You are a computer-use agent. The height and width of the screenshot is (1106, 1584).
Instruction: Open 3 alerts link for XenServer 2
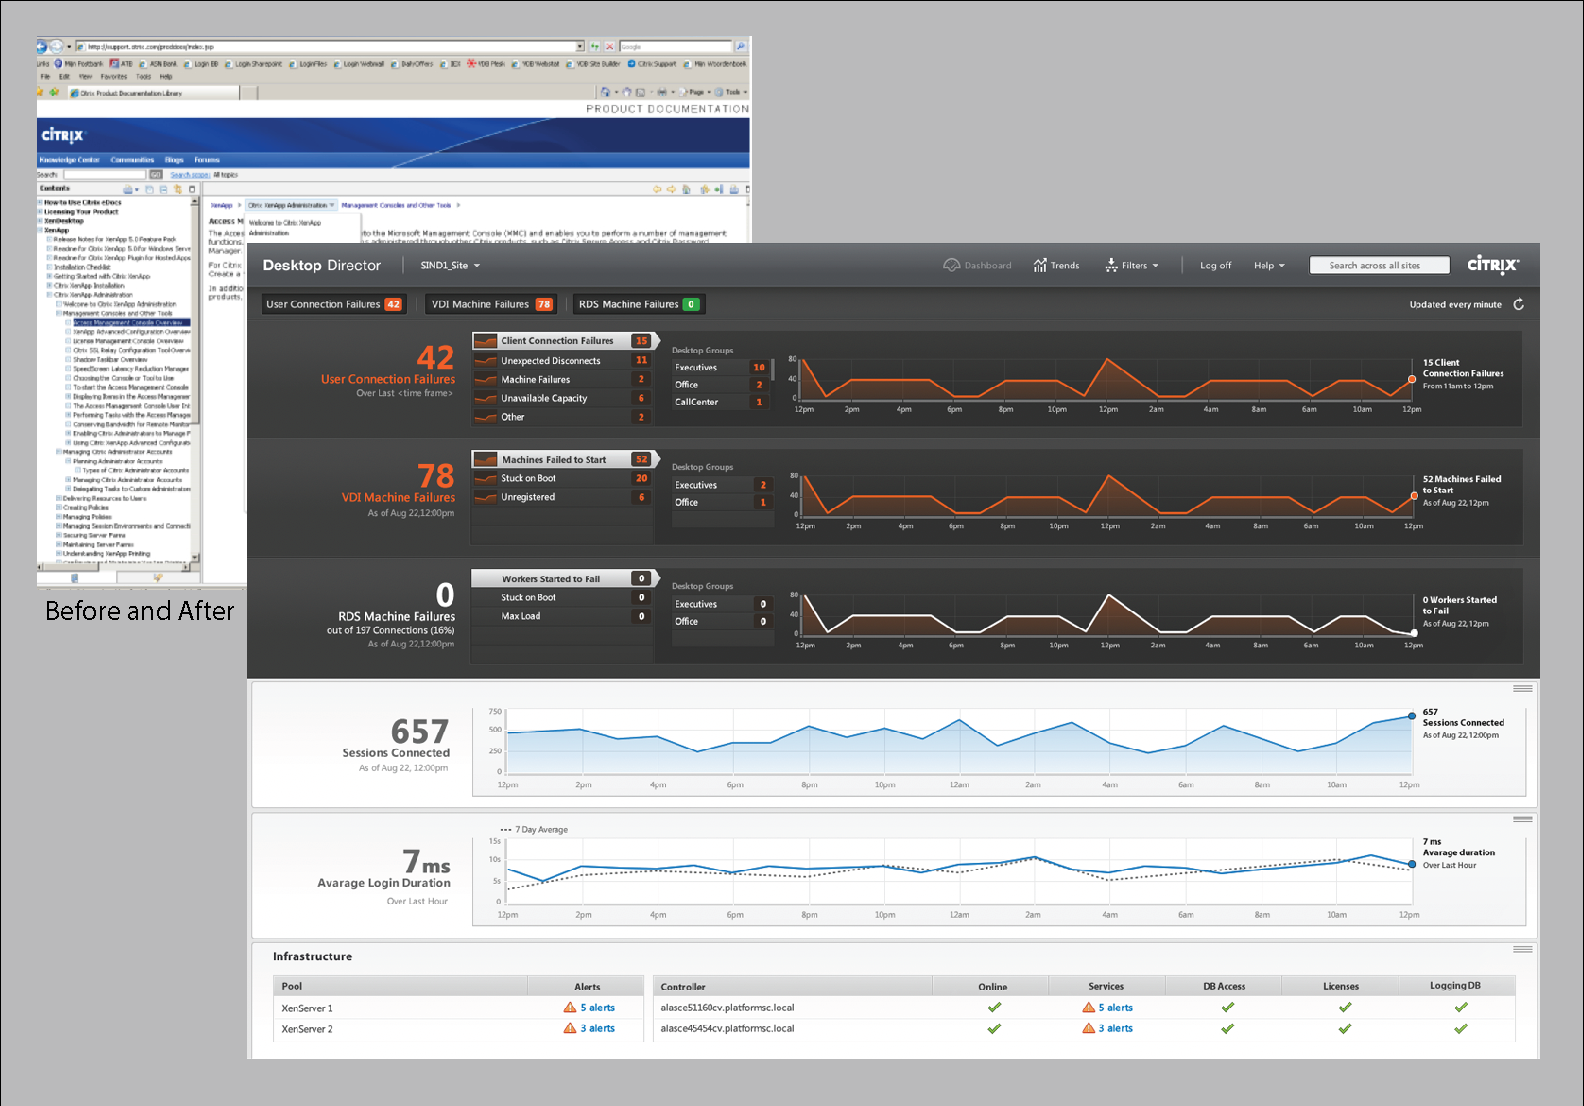pos(597,1028)
